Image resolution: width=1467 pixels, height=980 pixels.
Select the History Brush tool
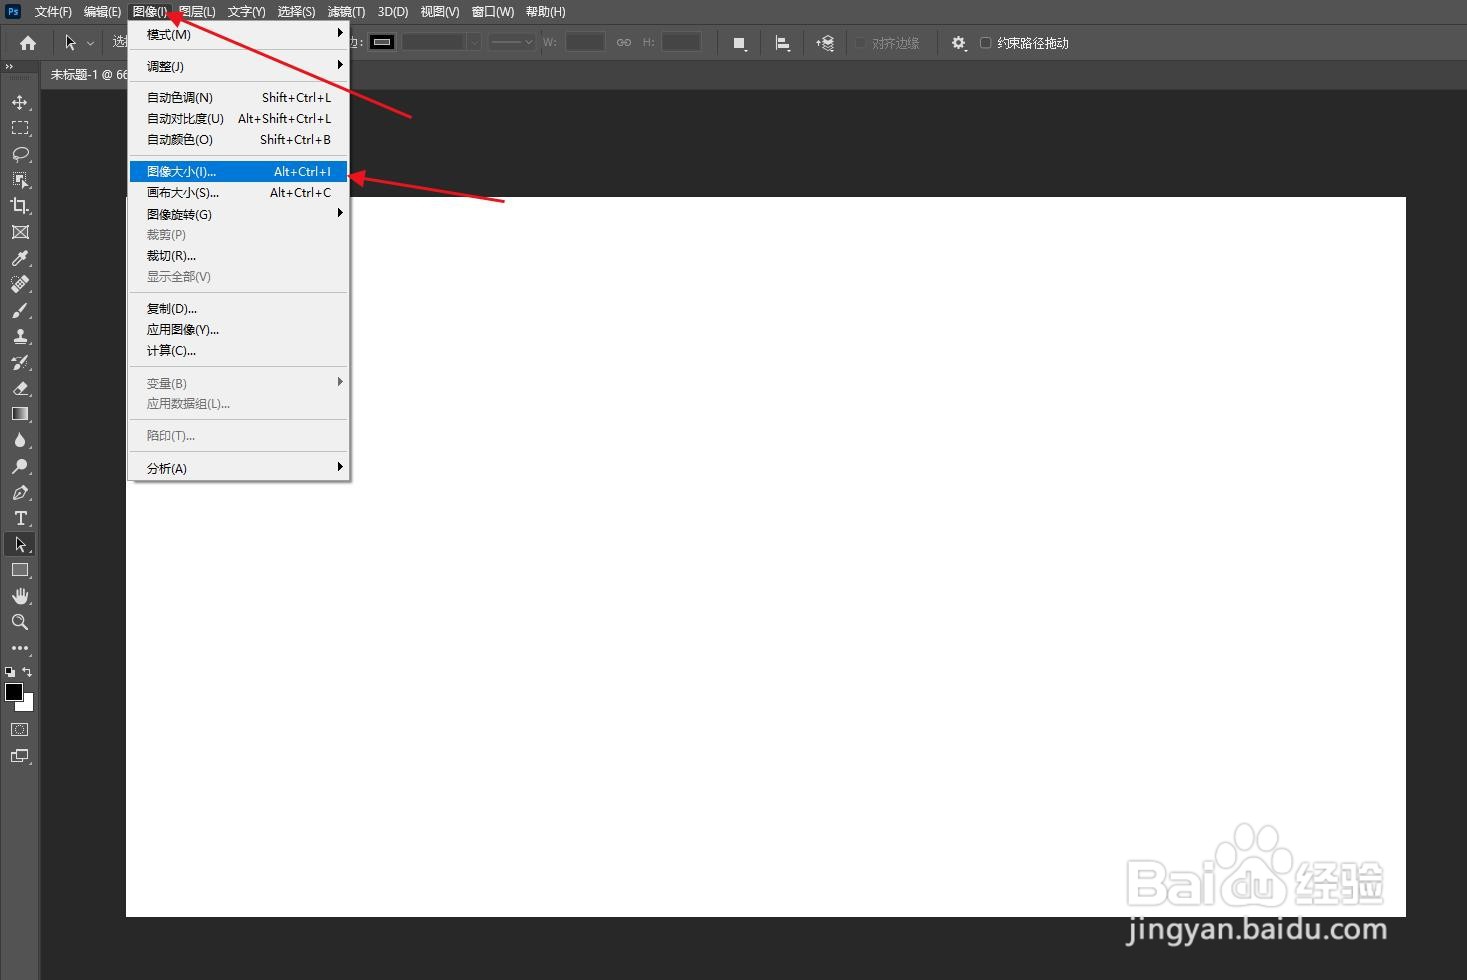pos(20,362)
